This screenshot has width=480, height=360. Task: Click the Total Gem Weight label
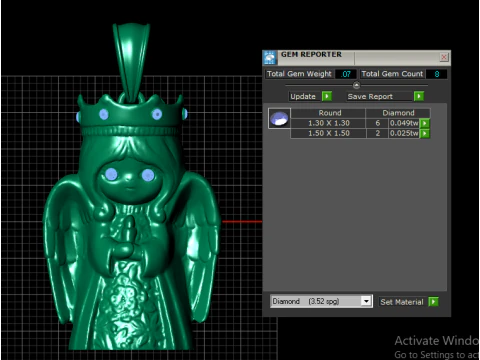point(299,74)
